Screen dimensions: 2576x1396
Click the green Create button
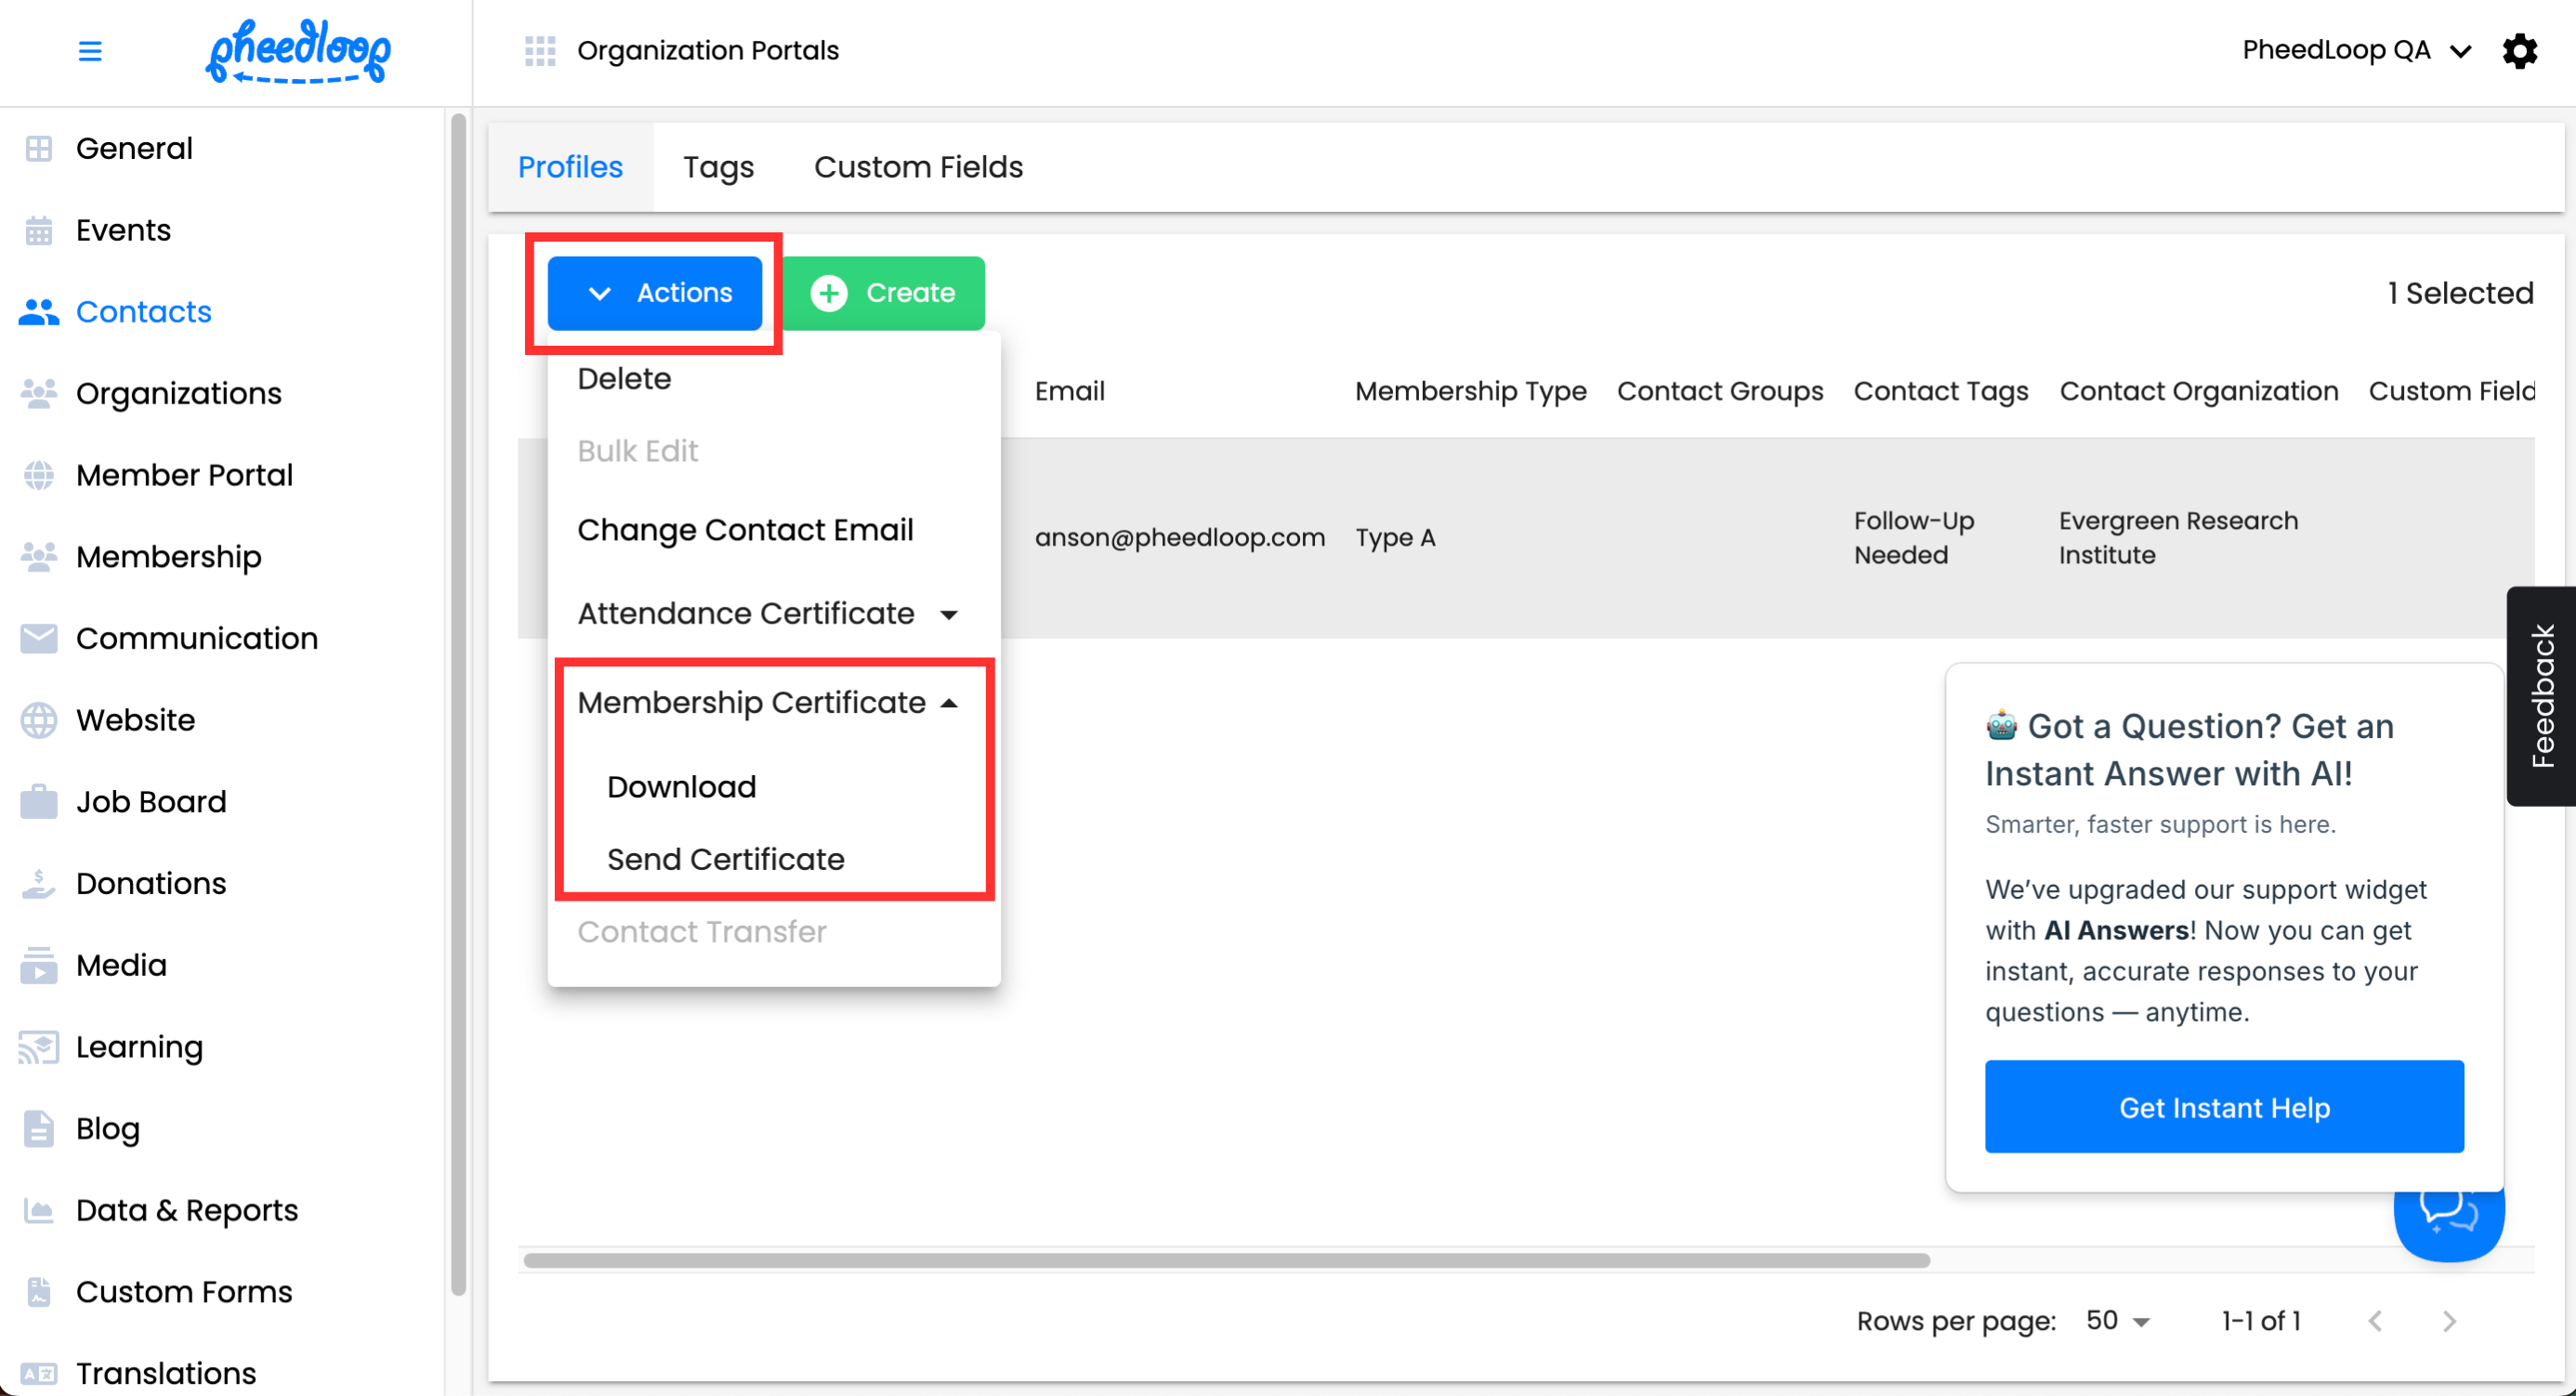pos(883,293)
